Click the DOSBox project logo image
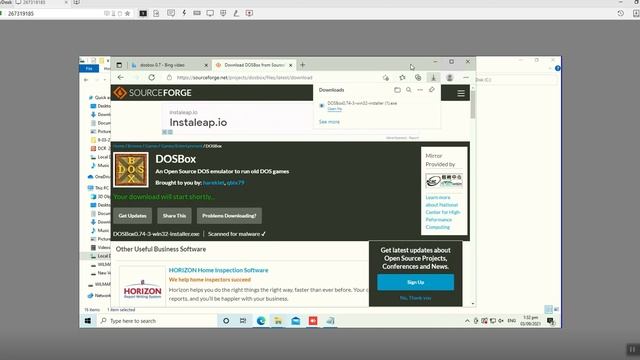640x360 pixels. [131, 170]
